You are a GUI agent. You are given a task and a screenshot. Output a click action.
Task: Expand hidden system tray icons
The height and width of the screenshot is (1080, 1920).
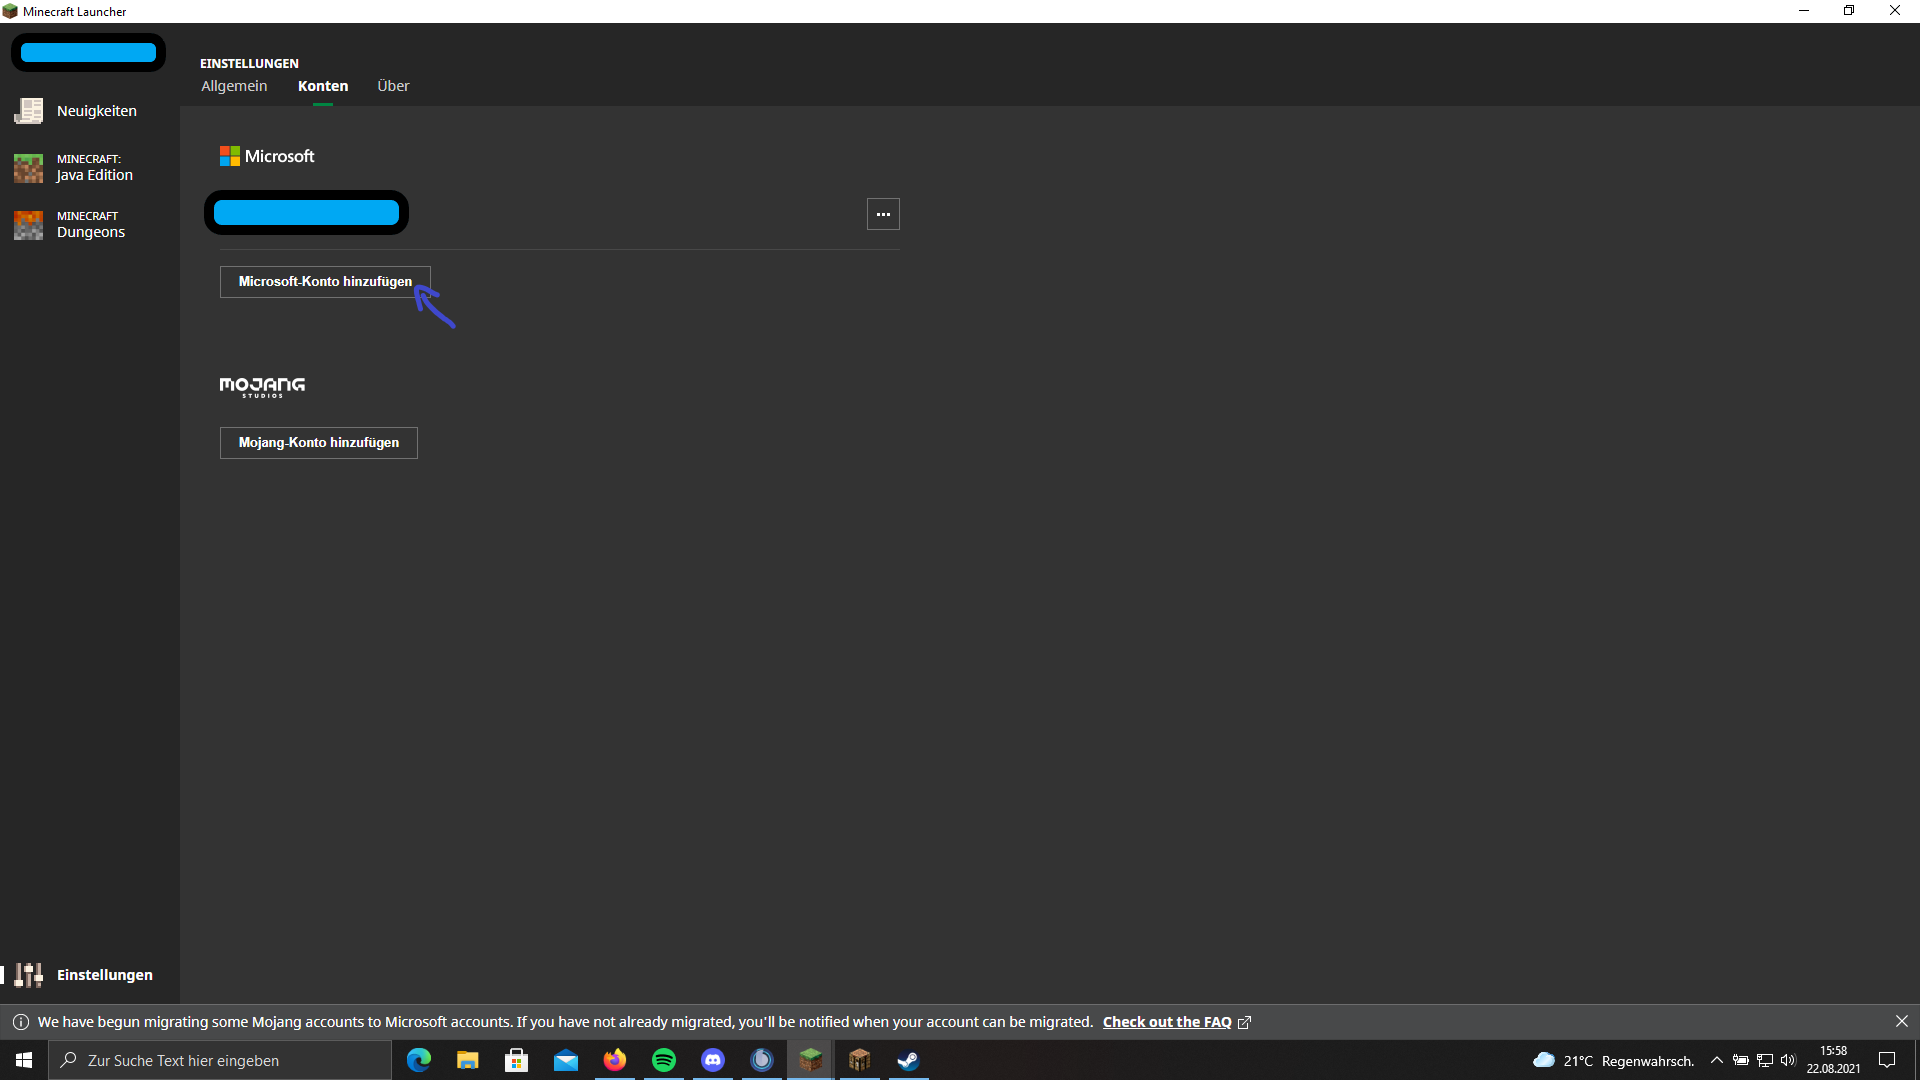1717,1060
